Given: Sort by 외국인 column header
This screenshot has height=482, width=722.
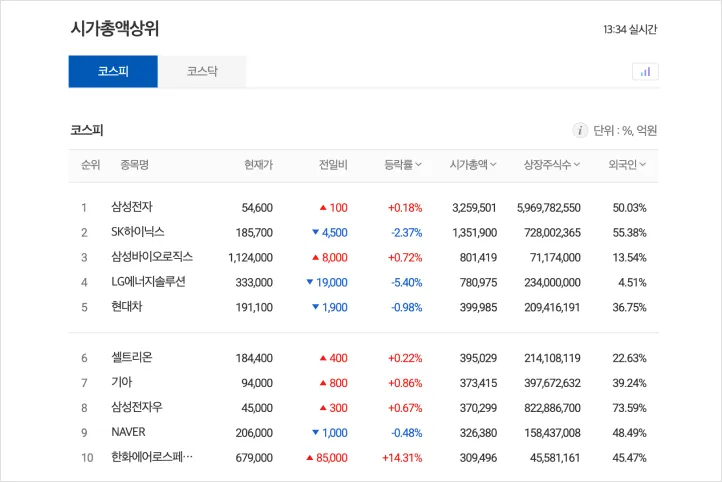Looking at the screenshot, I should point(627,165).
